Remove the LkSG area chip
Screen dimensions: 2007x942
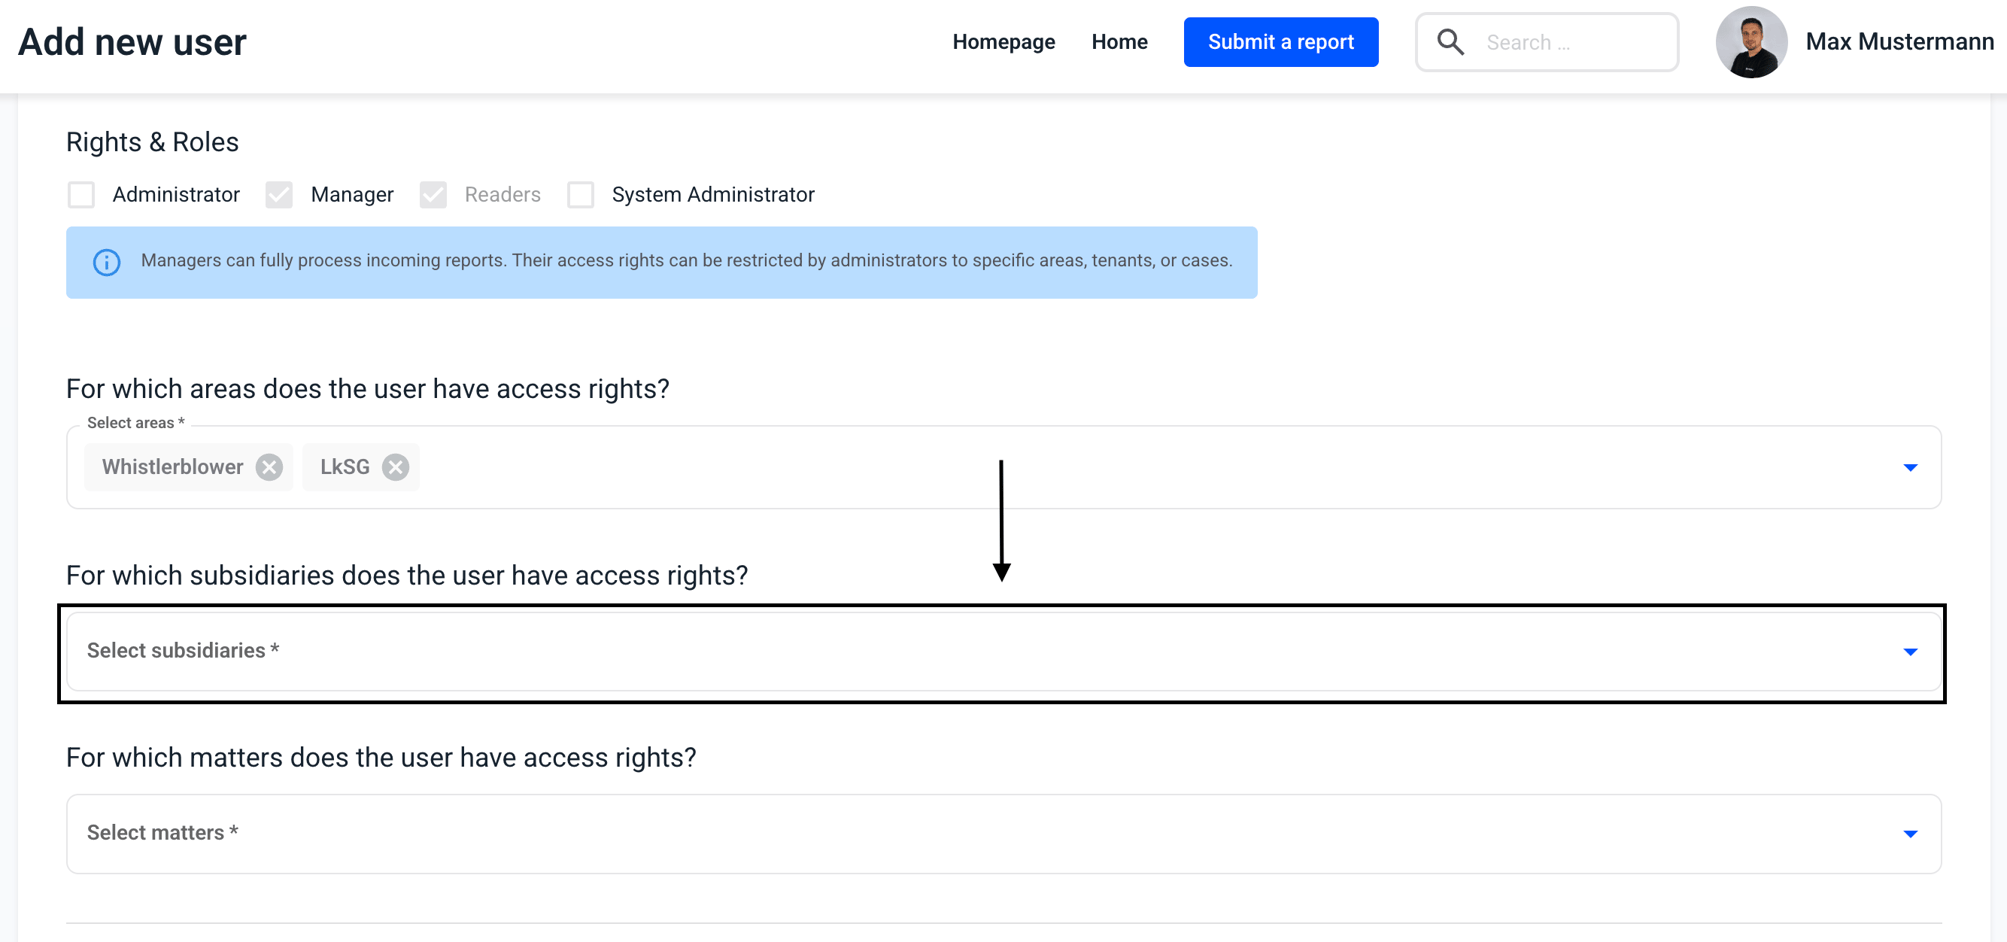[x=396, y=467]
